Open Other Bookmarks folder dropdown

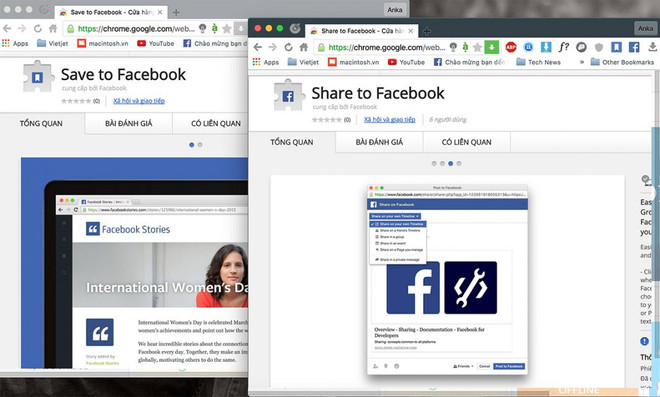622,62
